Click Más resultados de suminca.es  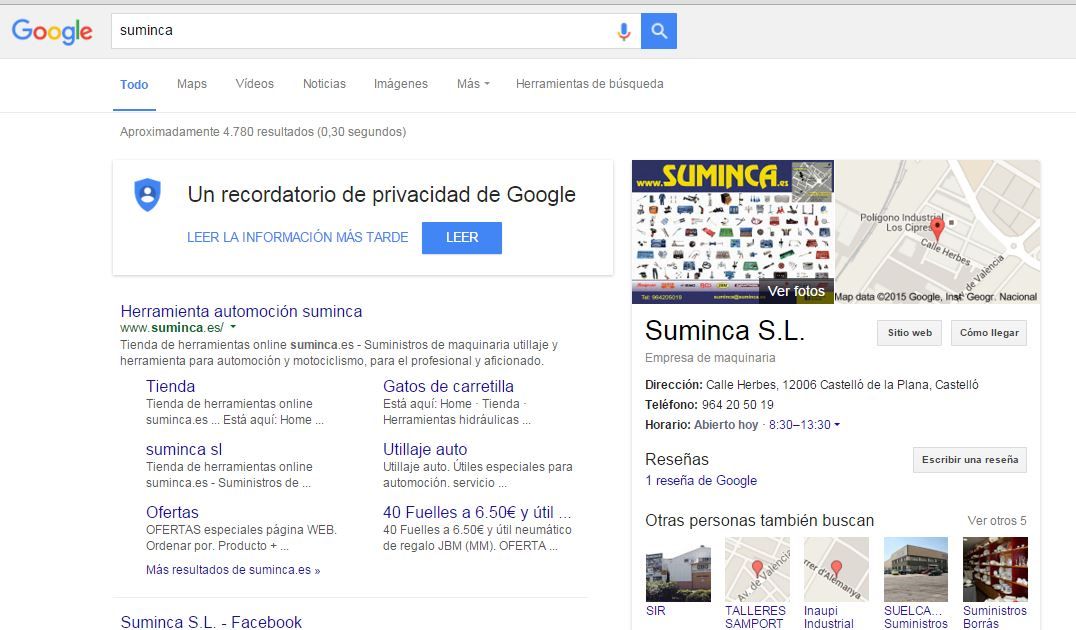(x=233, y=570)
